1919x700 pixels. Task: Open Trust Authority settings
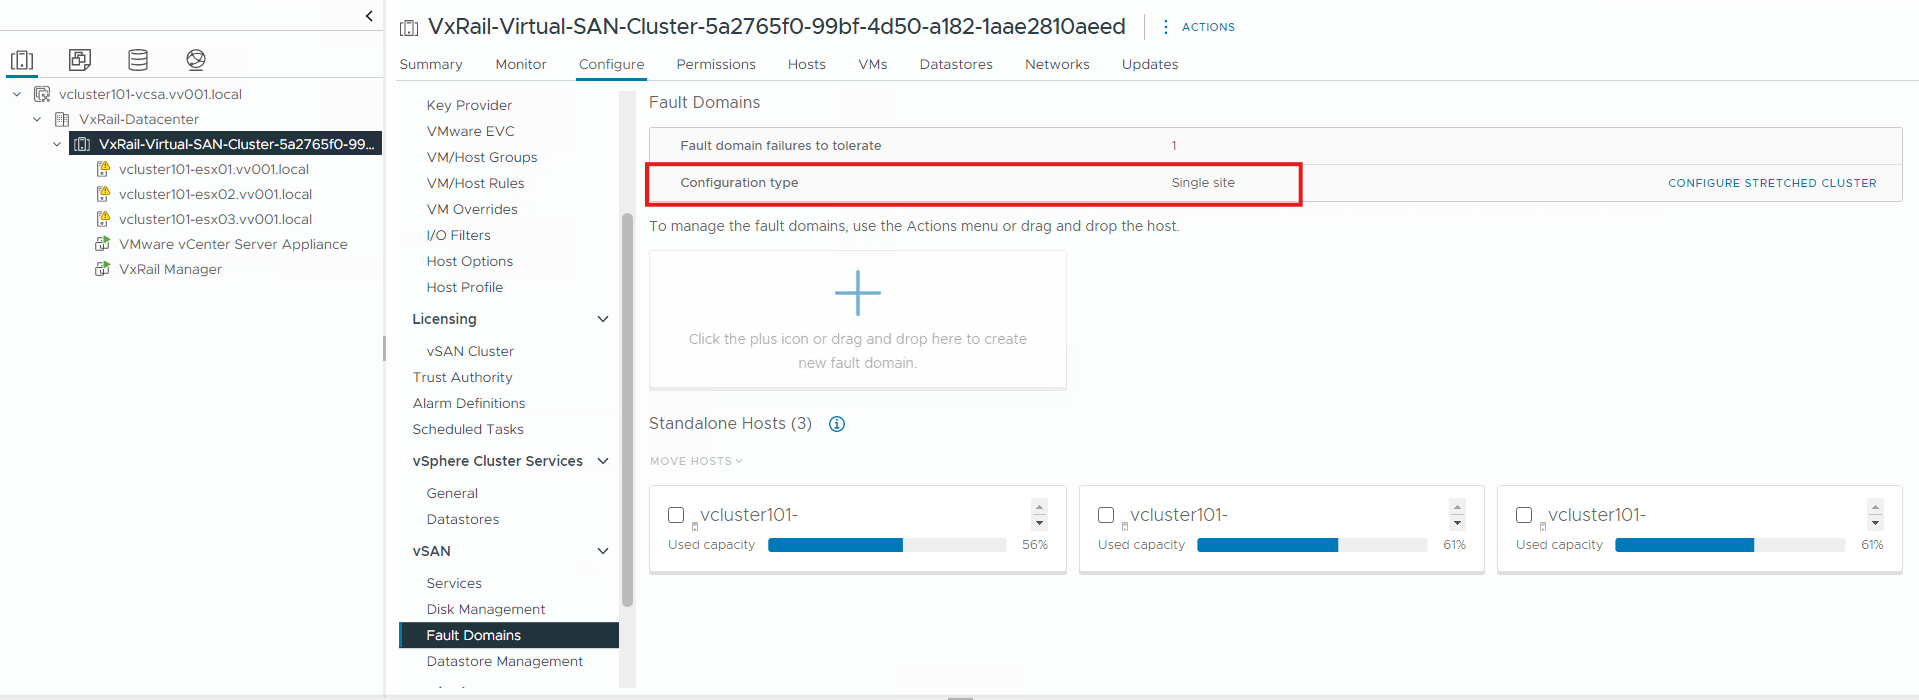[462, 377]
